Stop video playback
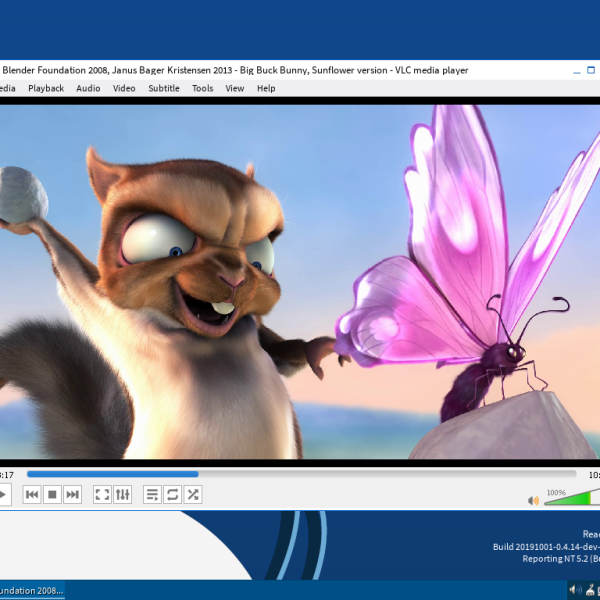600x600 pixels. point(52,494)
